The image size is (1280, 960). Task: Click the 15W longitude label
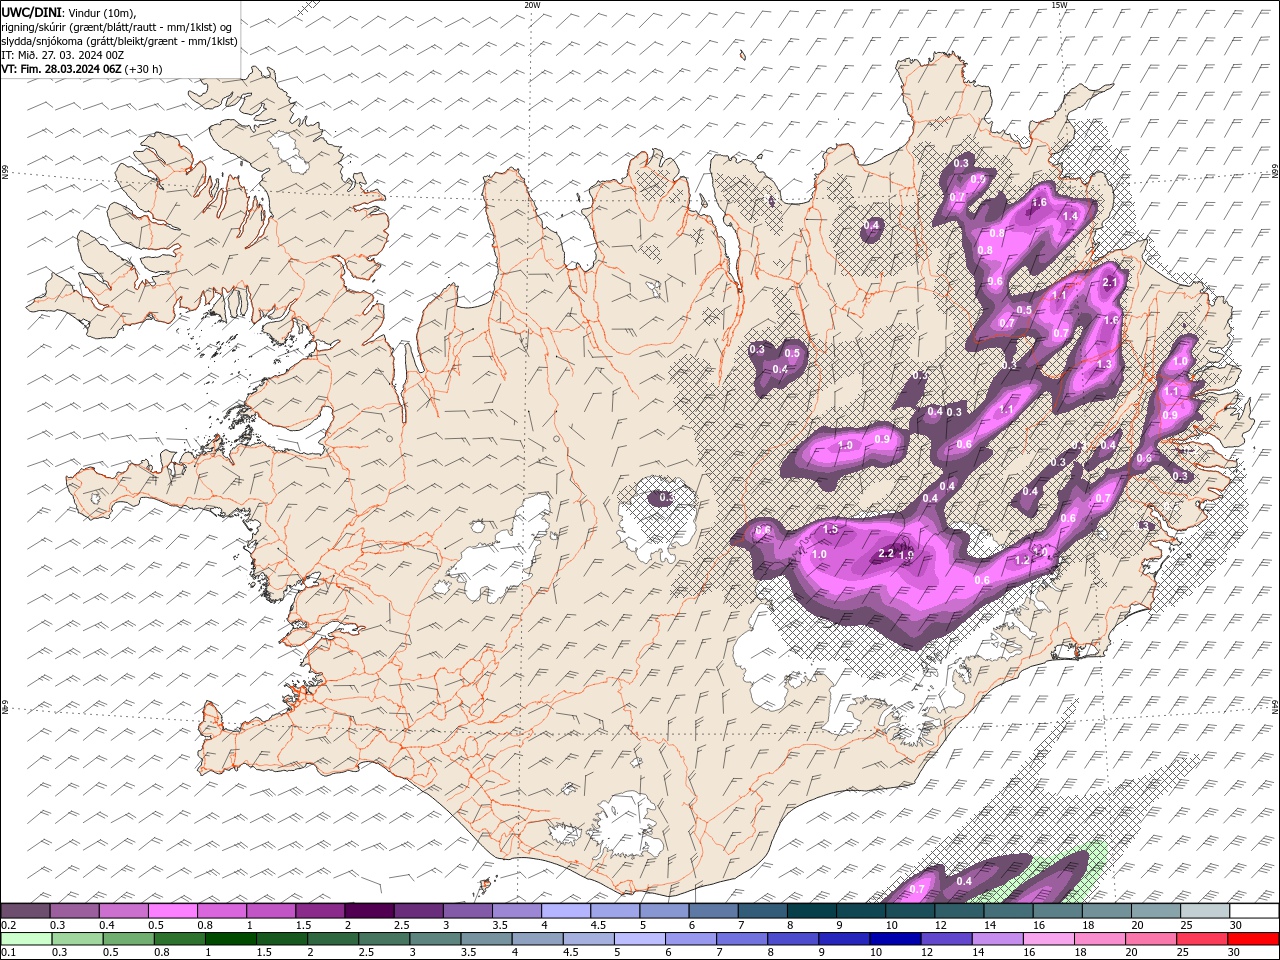(x=1059, y=5)
